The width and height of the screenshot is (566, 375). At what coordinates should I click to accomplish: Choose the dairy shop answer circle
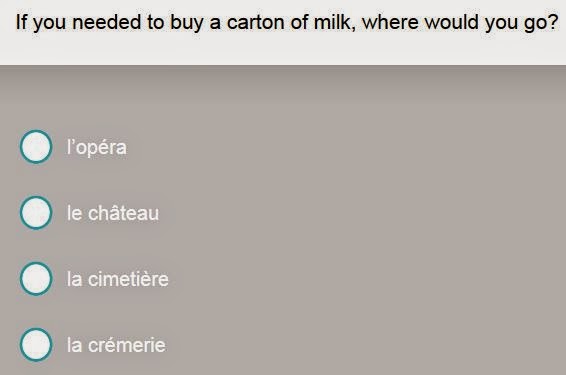[36, 345]
